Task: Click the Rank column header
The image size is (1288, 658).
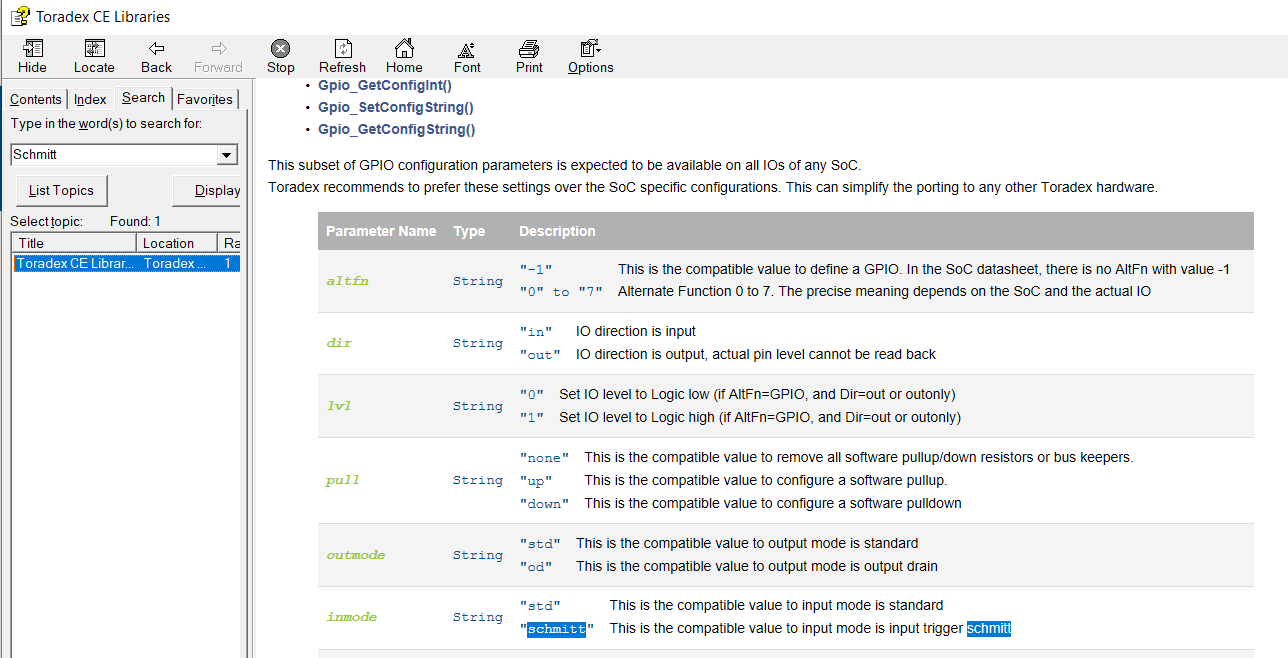Action: [x=229, y=243]
